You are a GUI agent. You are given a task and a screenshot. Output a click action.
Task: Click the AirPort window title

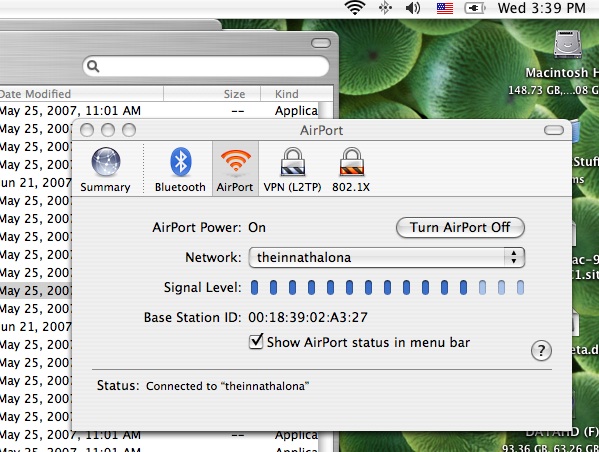click(x=321, y=130)
